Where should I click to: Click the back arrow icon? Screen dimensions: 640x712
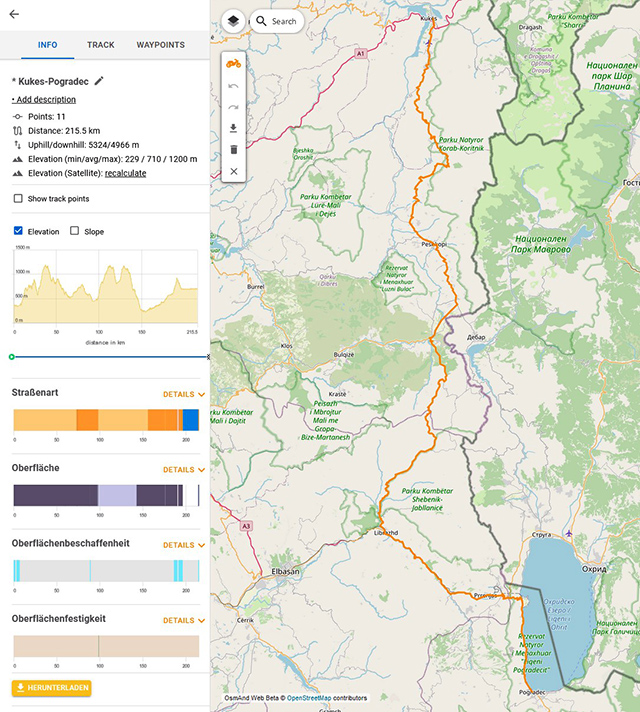pos(14,14)
